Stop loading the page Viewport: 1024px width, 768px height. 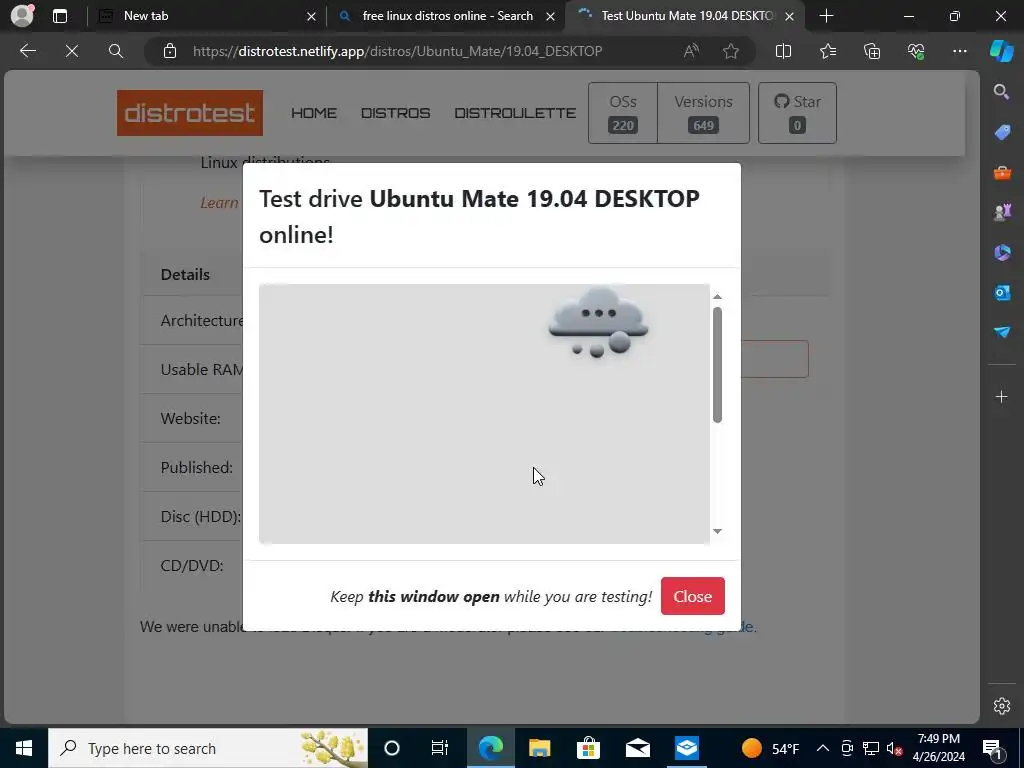(72, 51)
